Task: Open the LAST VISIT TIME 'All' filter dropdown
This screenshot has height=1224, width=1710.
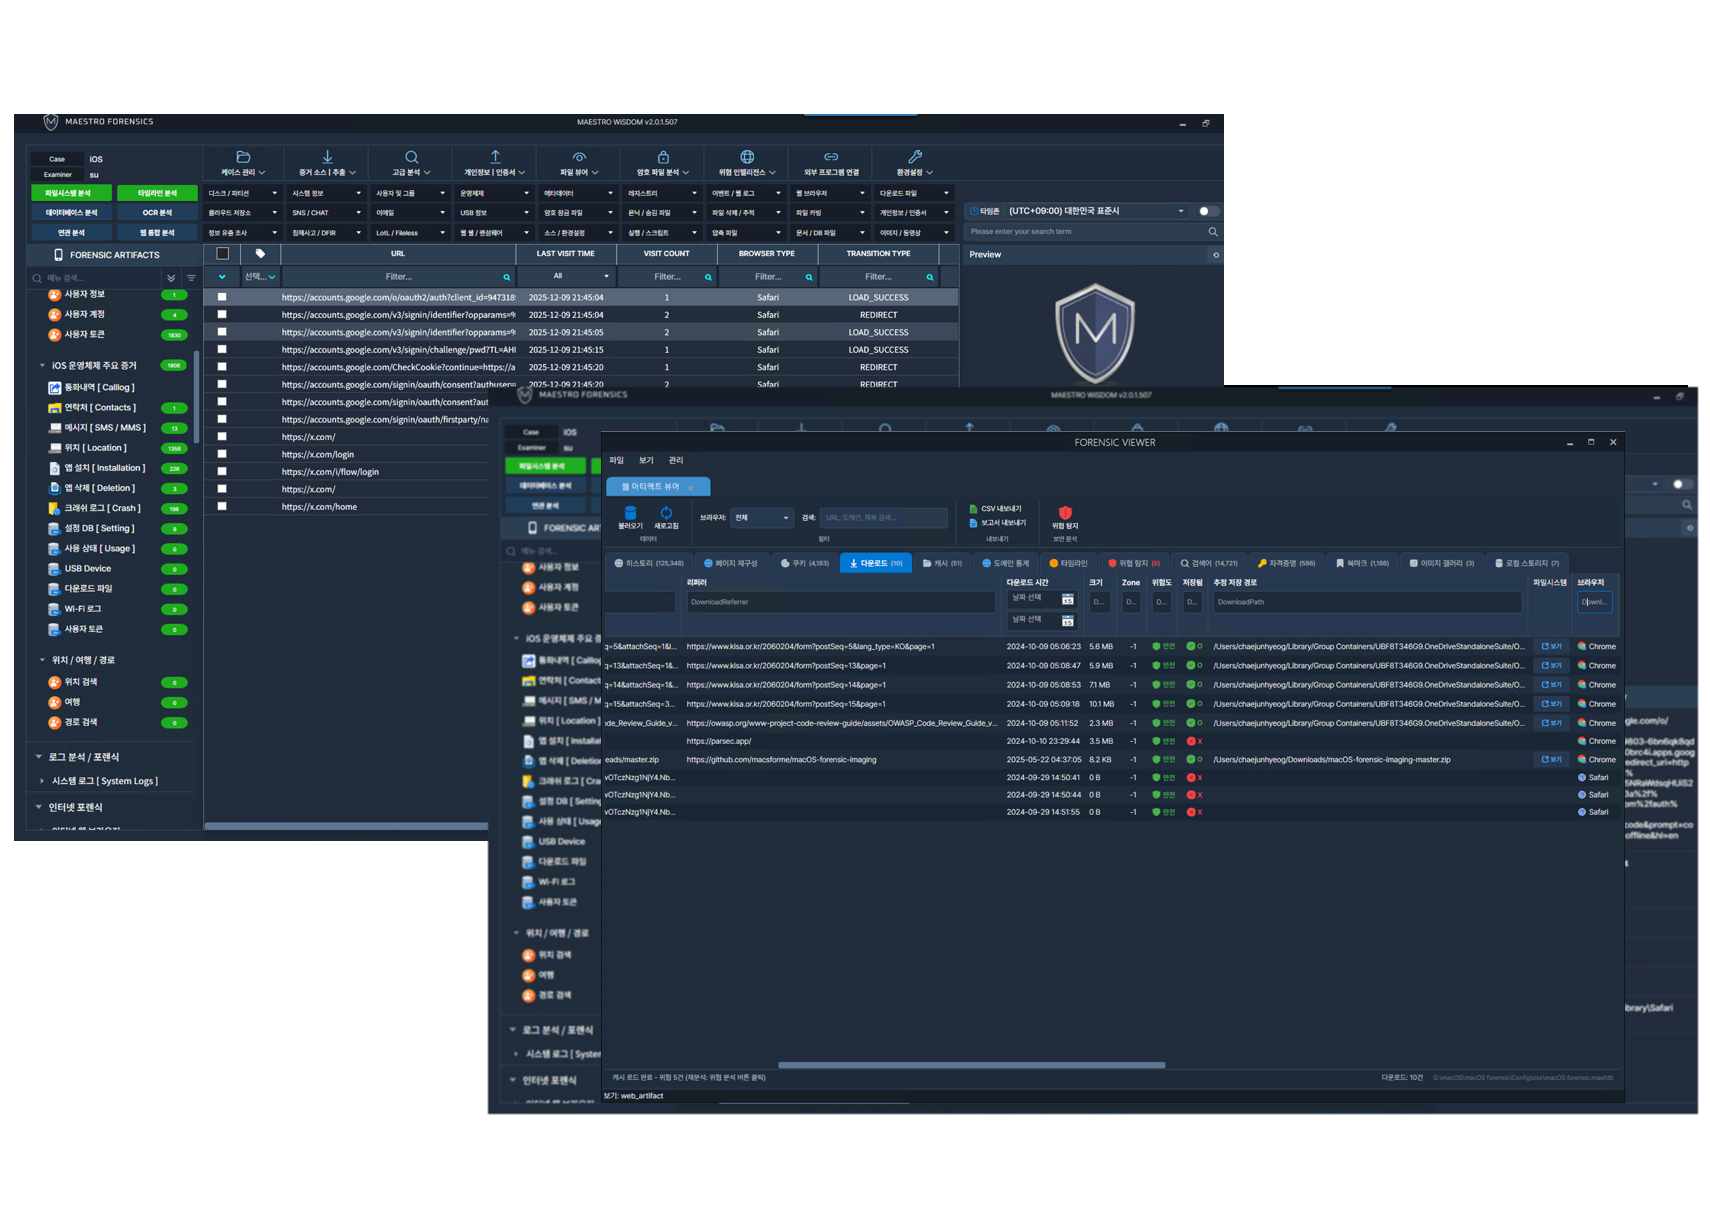Action: pyautogui.click(x=566, y=277)
